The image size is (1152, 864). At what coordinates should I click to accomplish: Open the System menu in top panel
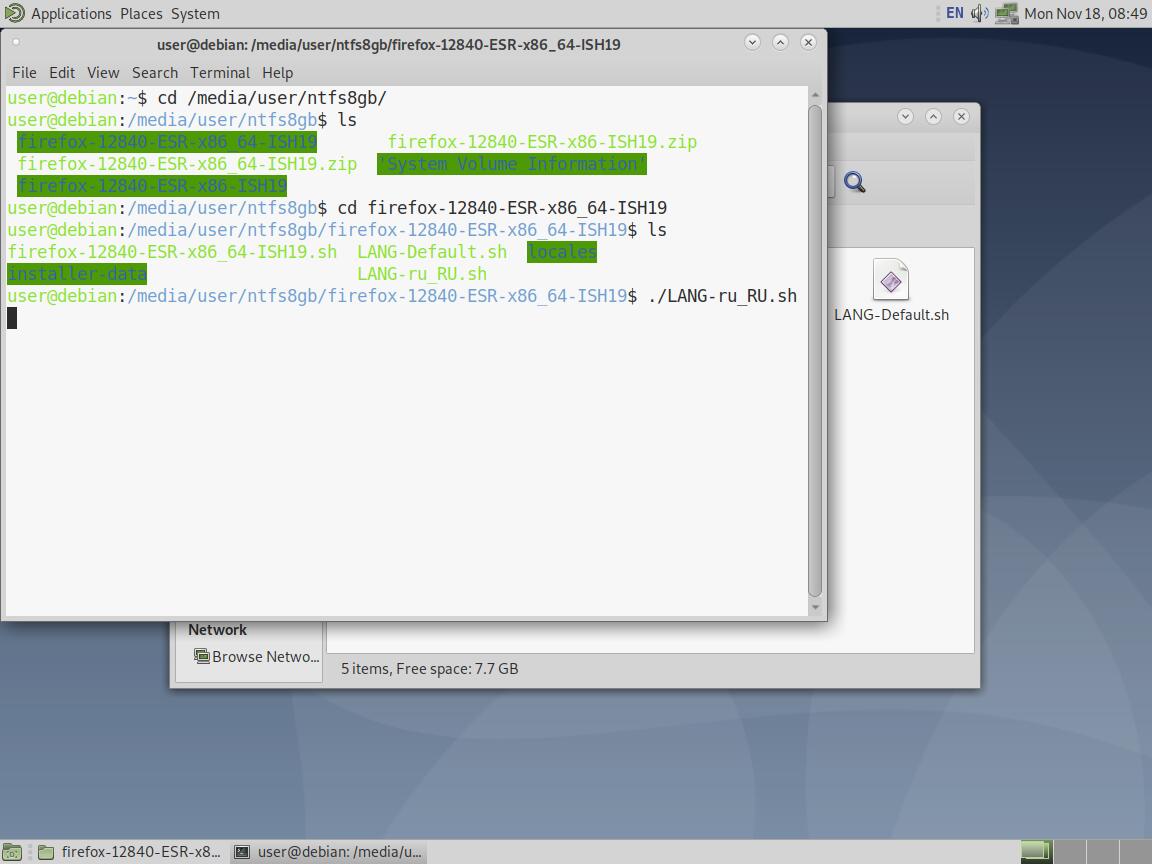pos(195,13)
